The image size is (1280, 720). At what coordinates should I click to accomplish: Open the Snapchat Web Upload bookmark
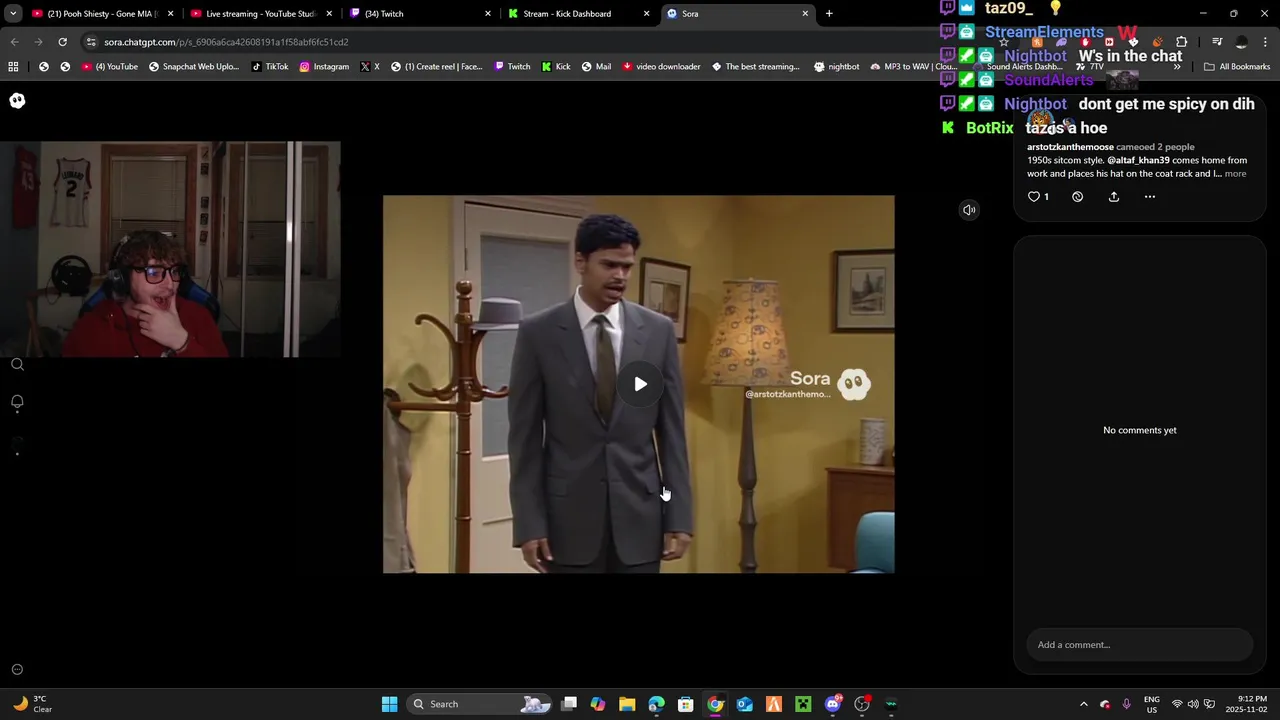(x=194, y=67)
